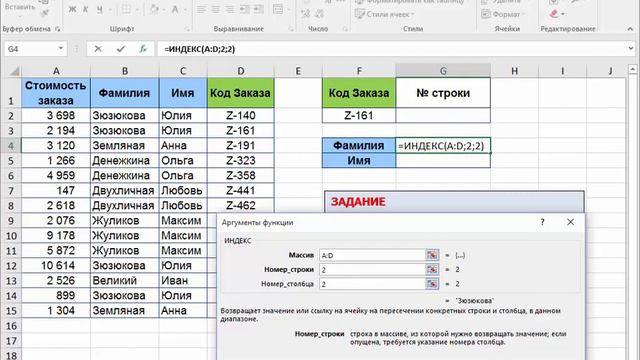Click the help question mark in the dialog

(542, 222)
